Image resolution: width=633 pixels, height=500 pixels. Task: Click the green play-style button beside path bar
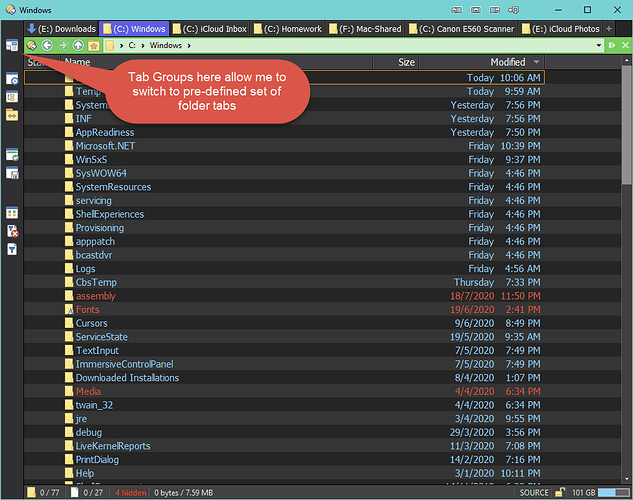(612, 45)
